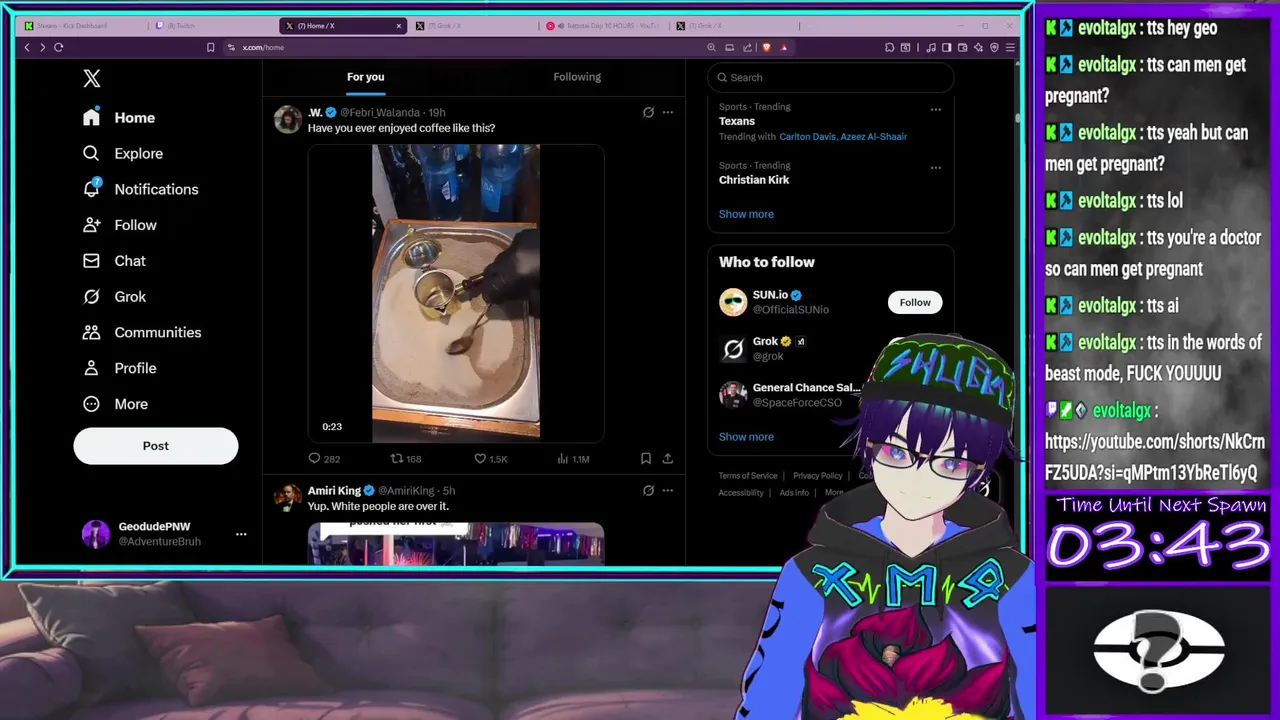Repost the coffee post with 168 reposts
This screenshot has height=720, width=1280.
point(405,459)
